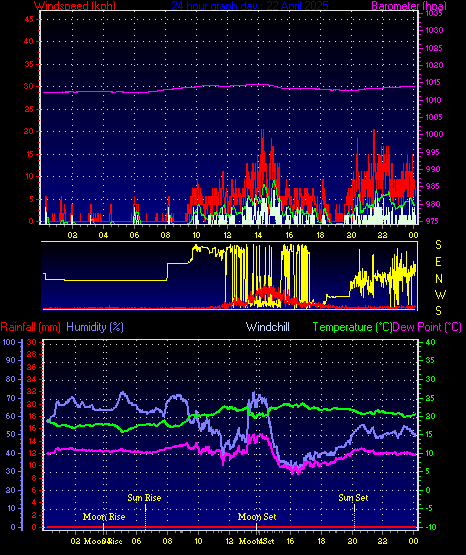Image resolution: width=466 pixels, height=555 pixels.
Task: Click the 90 humidity axis value
Action: (11, 360)
